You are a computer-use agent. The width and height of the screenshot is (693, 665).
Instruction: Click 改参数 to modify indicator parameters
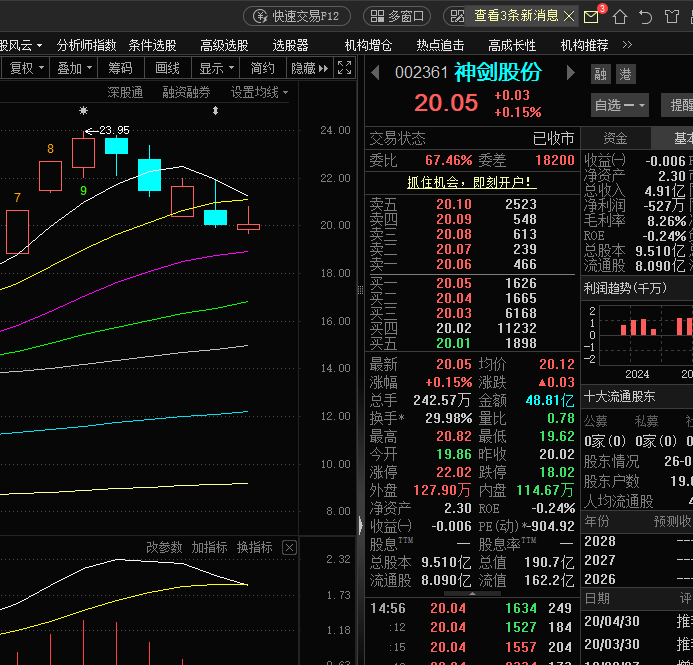(x=164, y=547)
